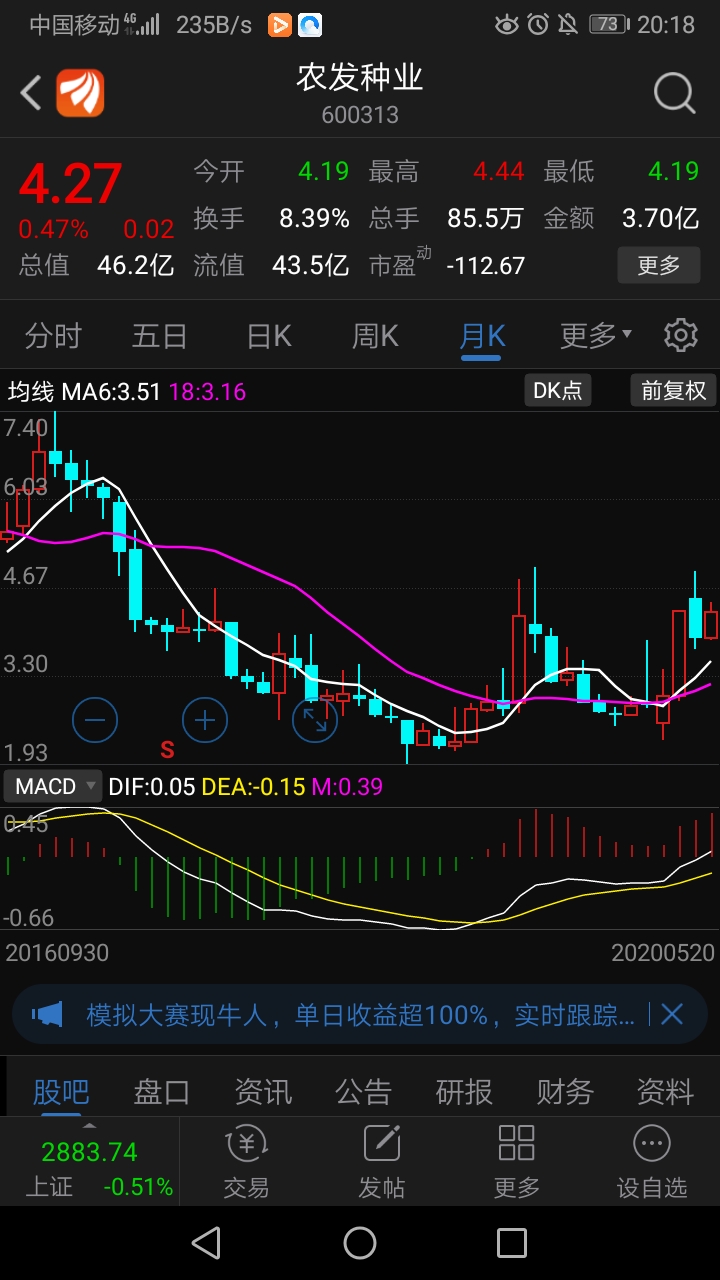Open the 研报 research reports tab
This screenshot has height=1280, width=720.
click(464, 1091)
